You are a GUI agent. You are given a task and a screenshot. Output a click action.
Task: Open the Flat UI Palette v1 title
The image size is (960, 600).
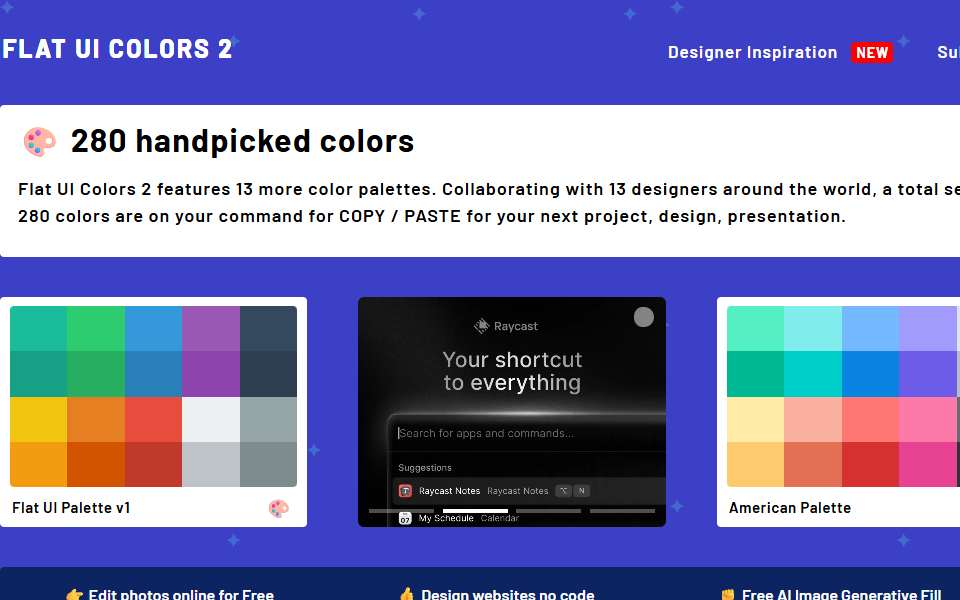(x=71, y=508)
